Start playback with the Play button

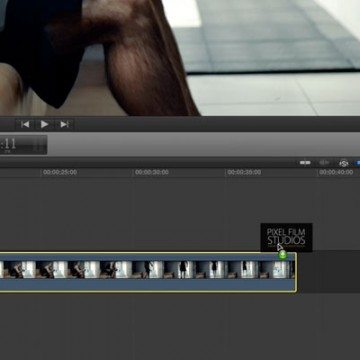pos(44,124)
